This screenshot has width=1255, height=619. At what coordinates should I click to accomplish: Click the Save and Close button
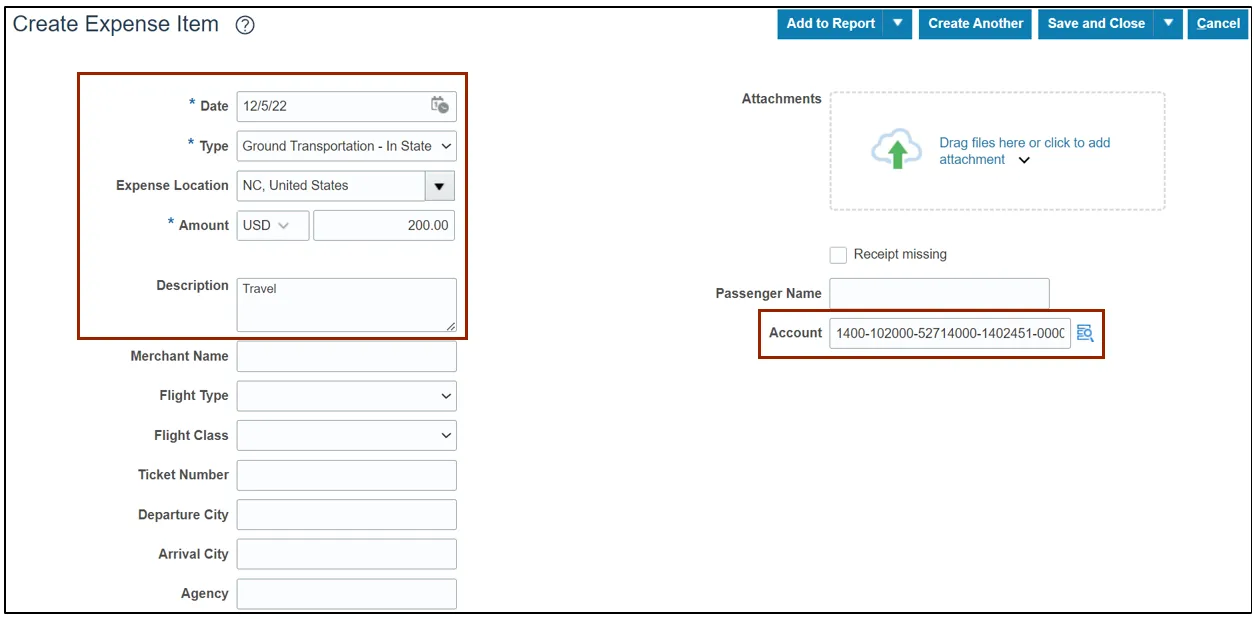click(x=1096, y=24)
